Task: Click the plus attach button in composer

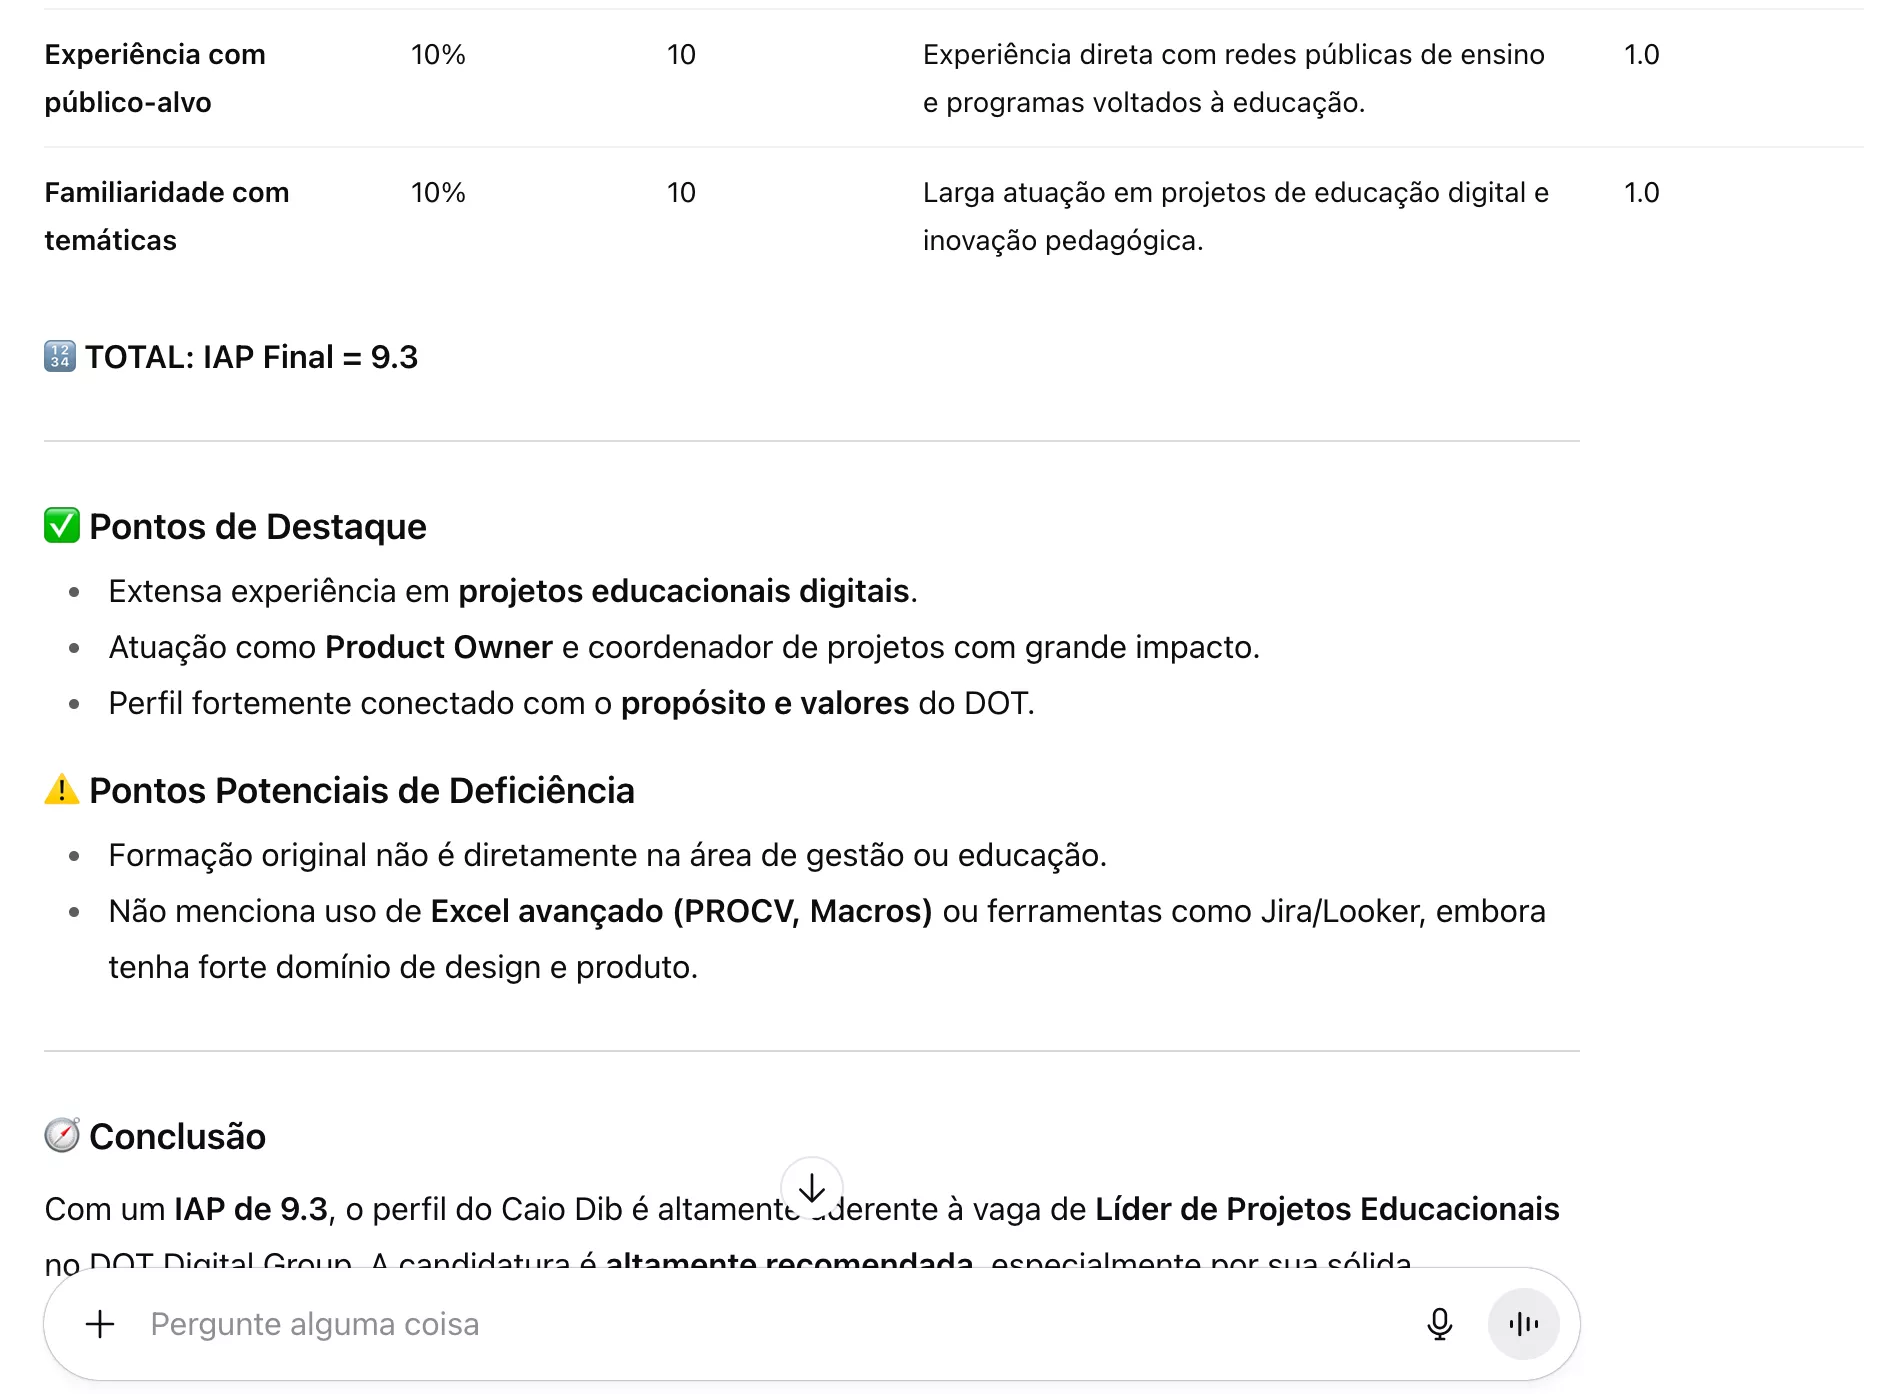Action: [100, 1324]
